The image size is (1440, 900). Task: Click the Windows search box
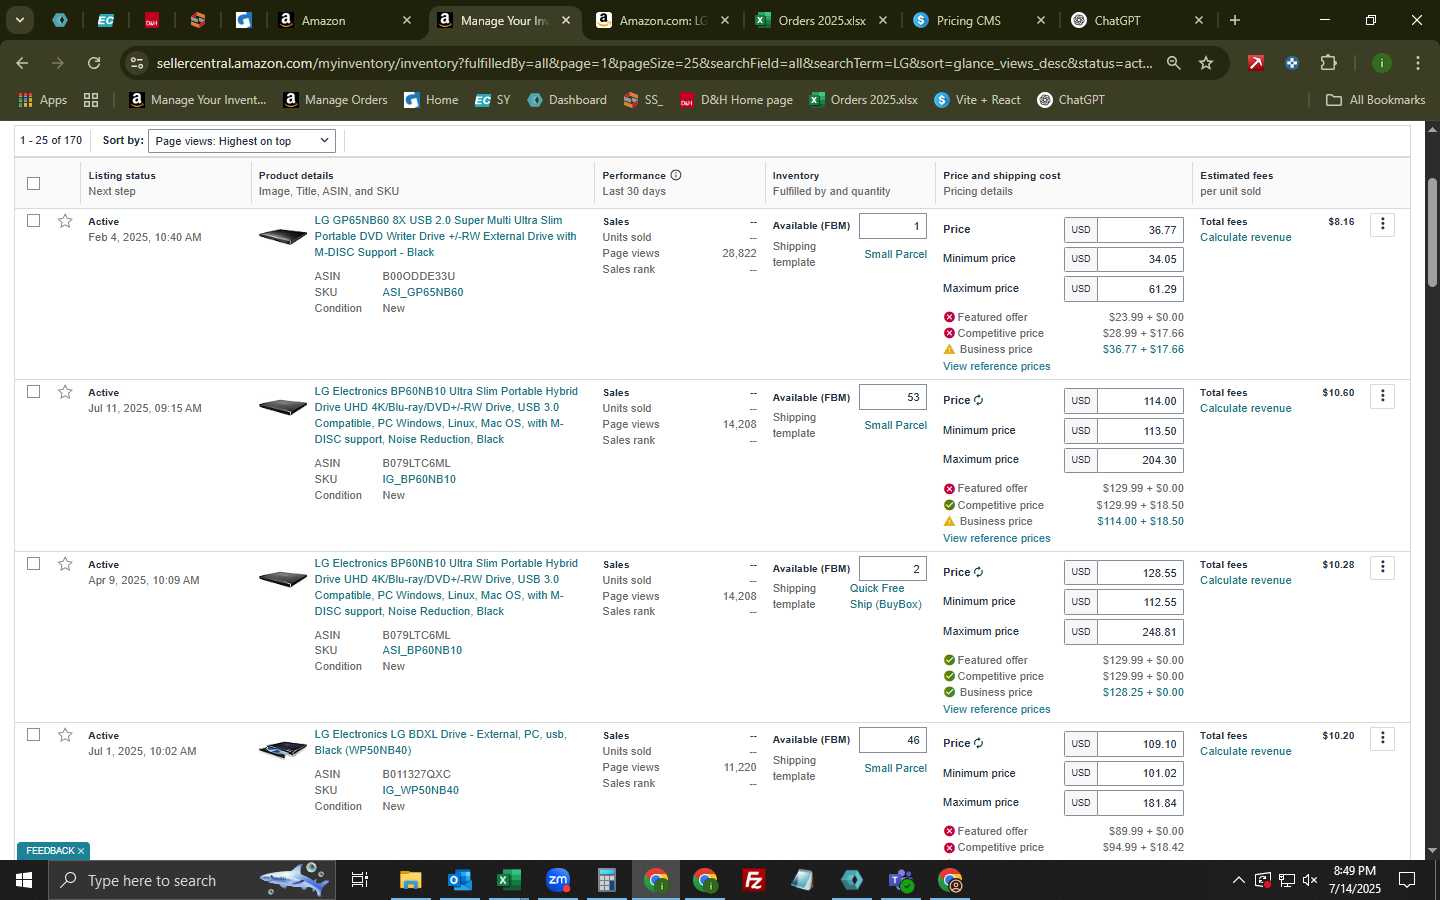pyautogui.click(x=190, y=880)
